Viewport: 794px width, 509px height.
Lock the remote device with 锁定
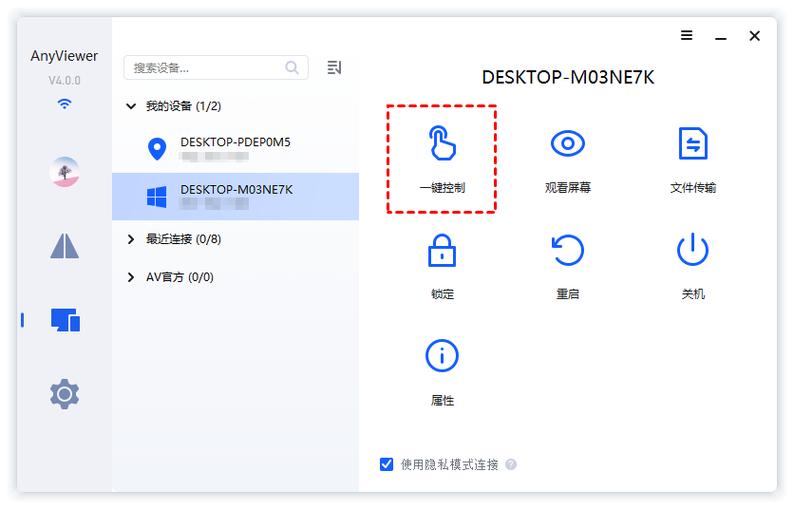click(442, 250)
